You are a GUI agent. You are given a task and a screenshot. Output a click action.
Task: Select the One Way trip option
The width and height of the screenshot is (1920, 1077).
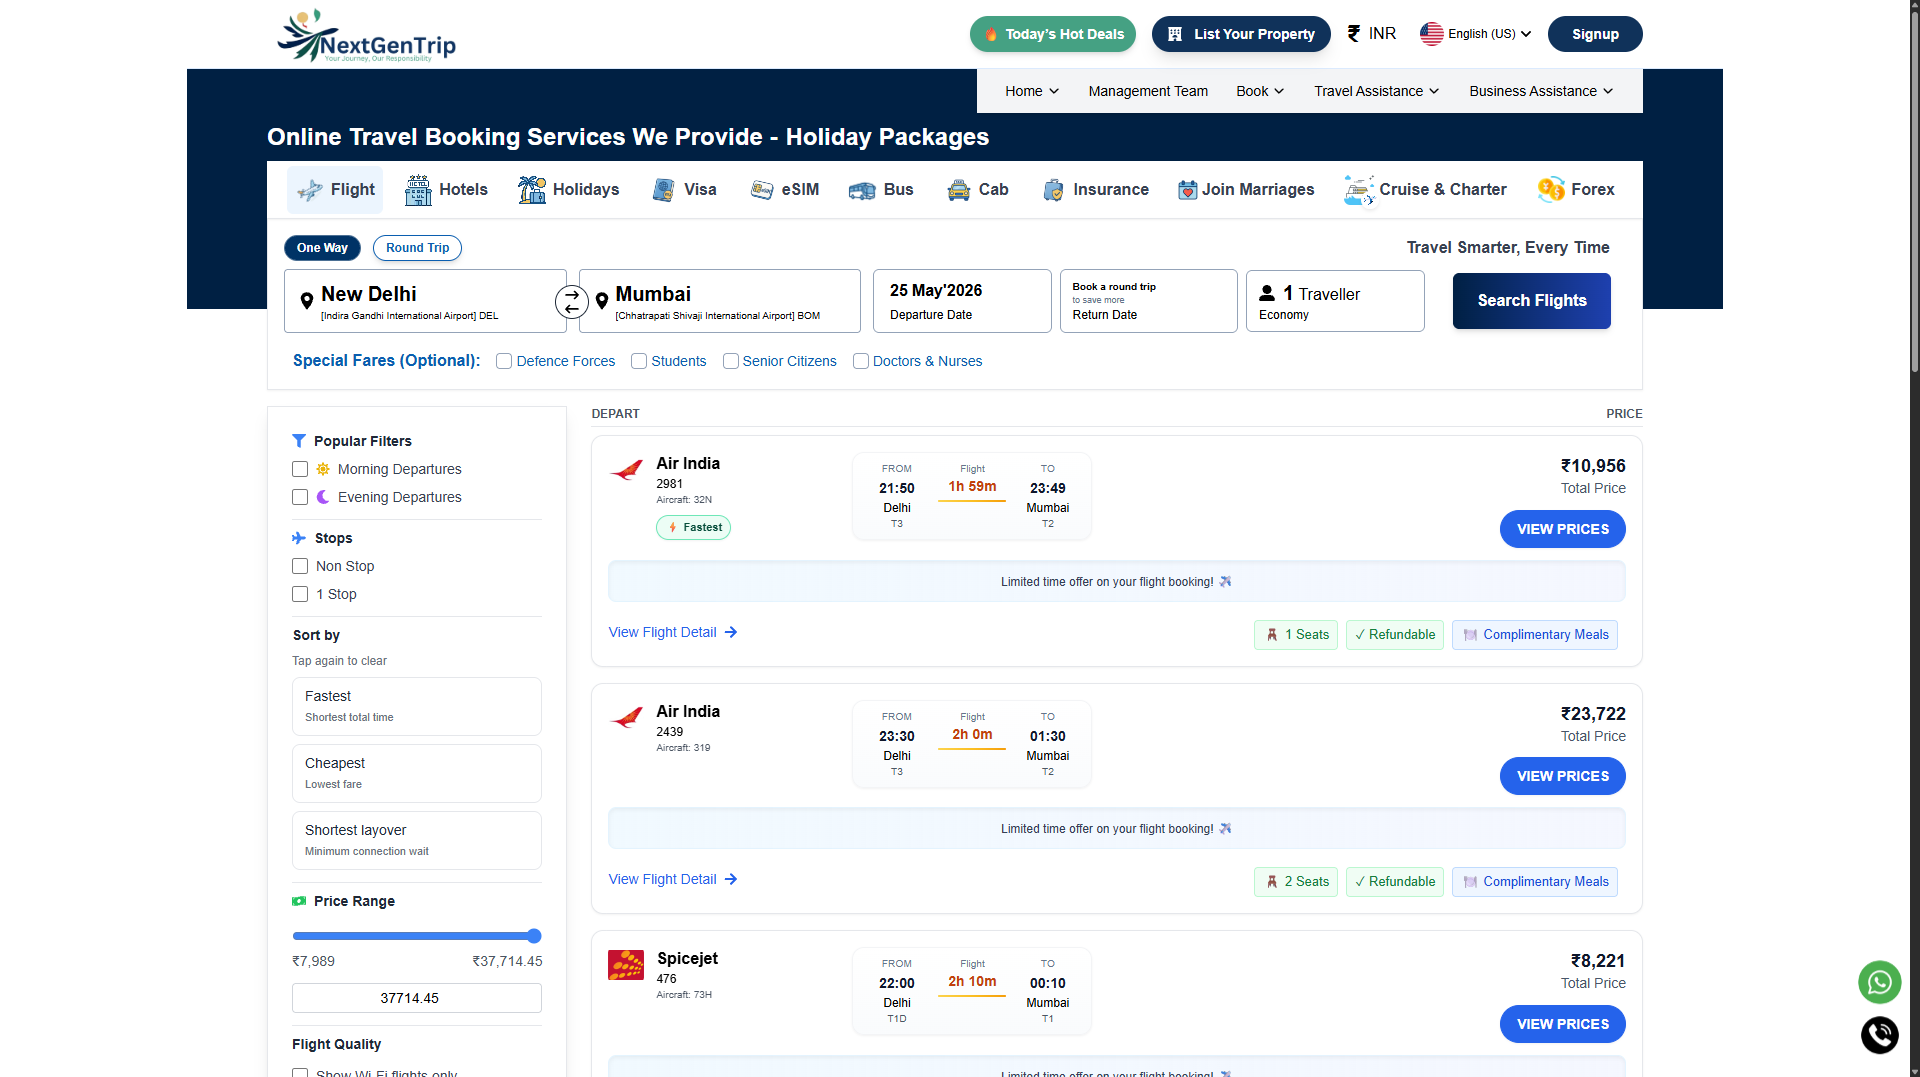coord(322,248)
